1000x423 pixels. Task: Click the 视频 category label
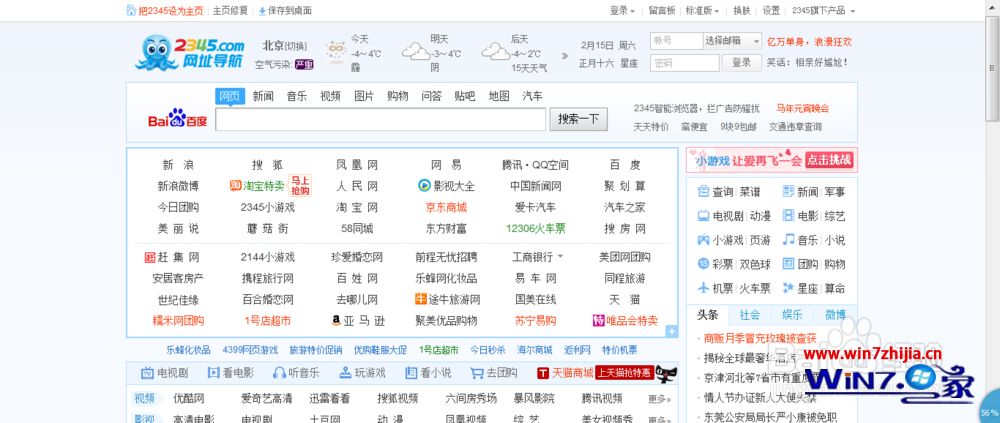pos(144,399)
